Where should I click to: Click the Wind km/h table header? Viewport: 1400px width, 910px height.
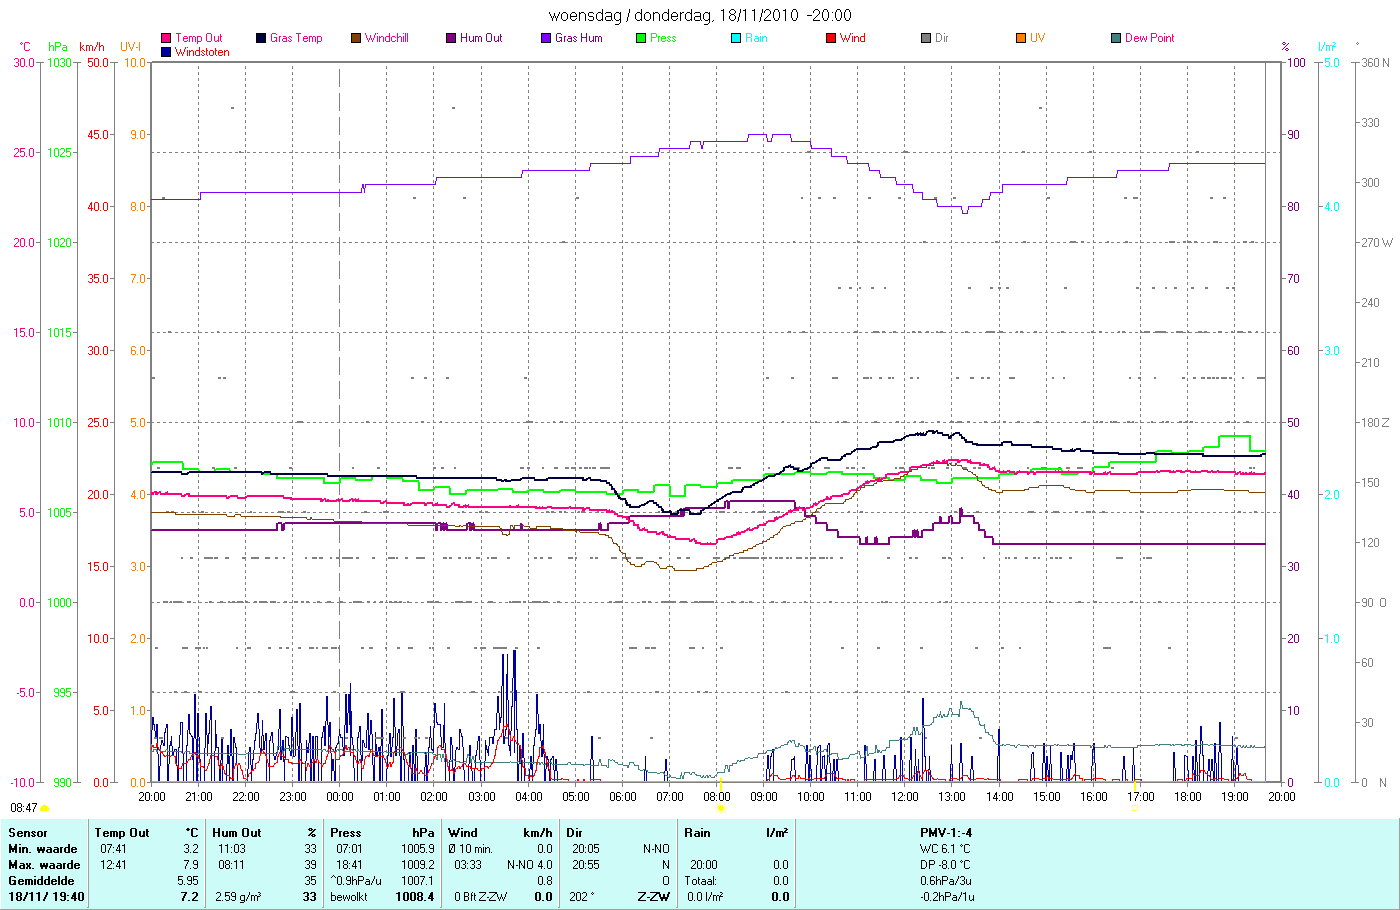[500, 832]
